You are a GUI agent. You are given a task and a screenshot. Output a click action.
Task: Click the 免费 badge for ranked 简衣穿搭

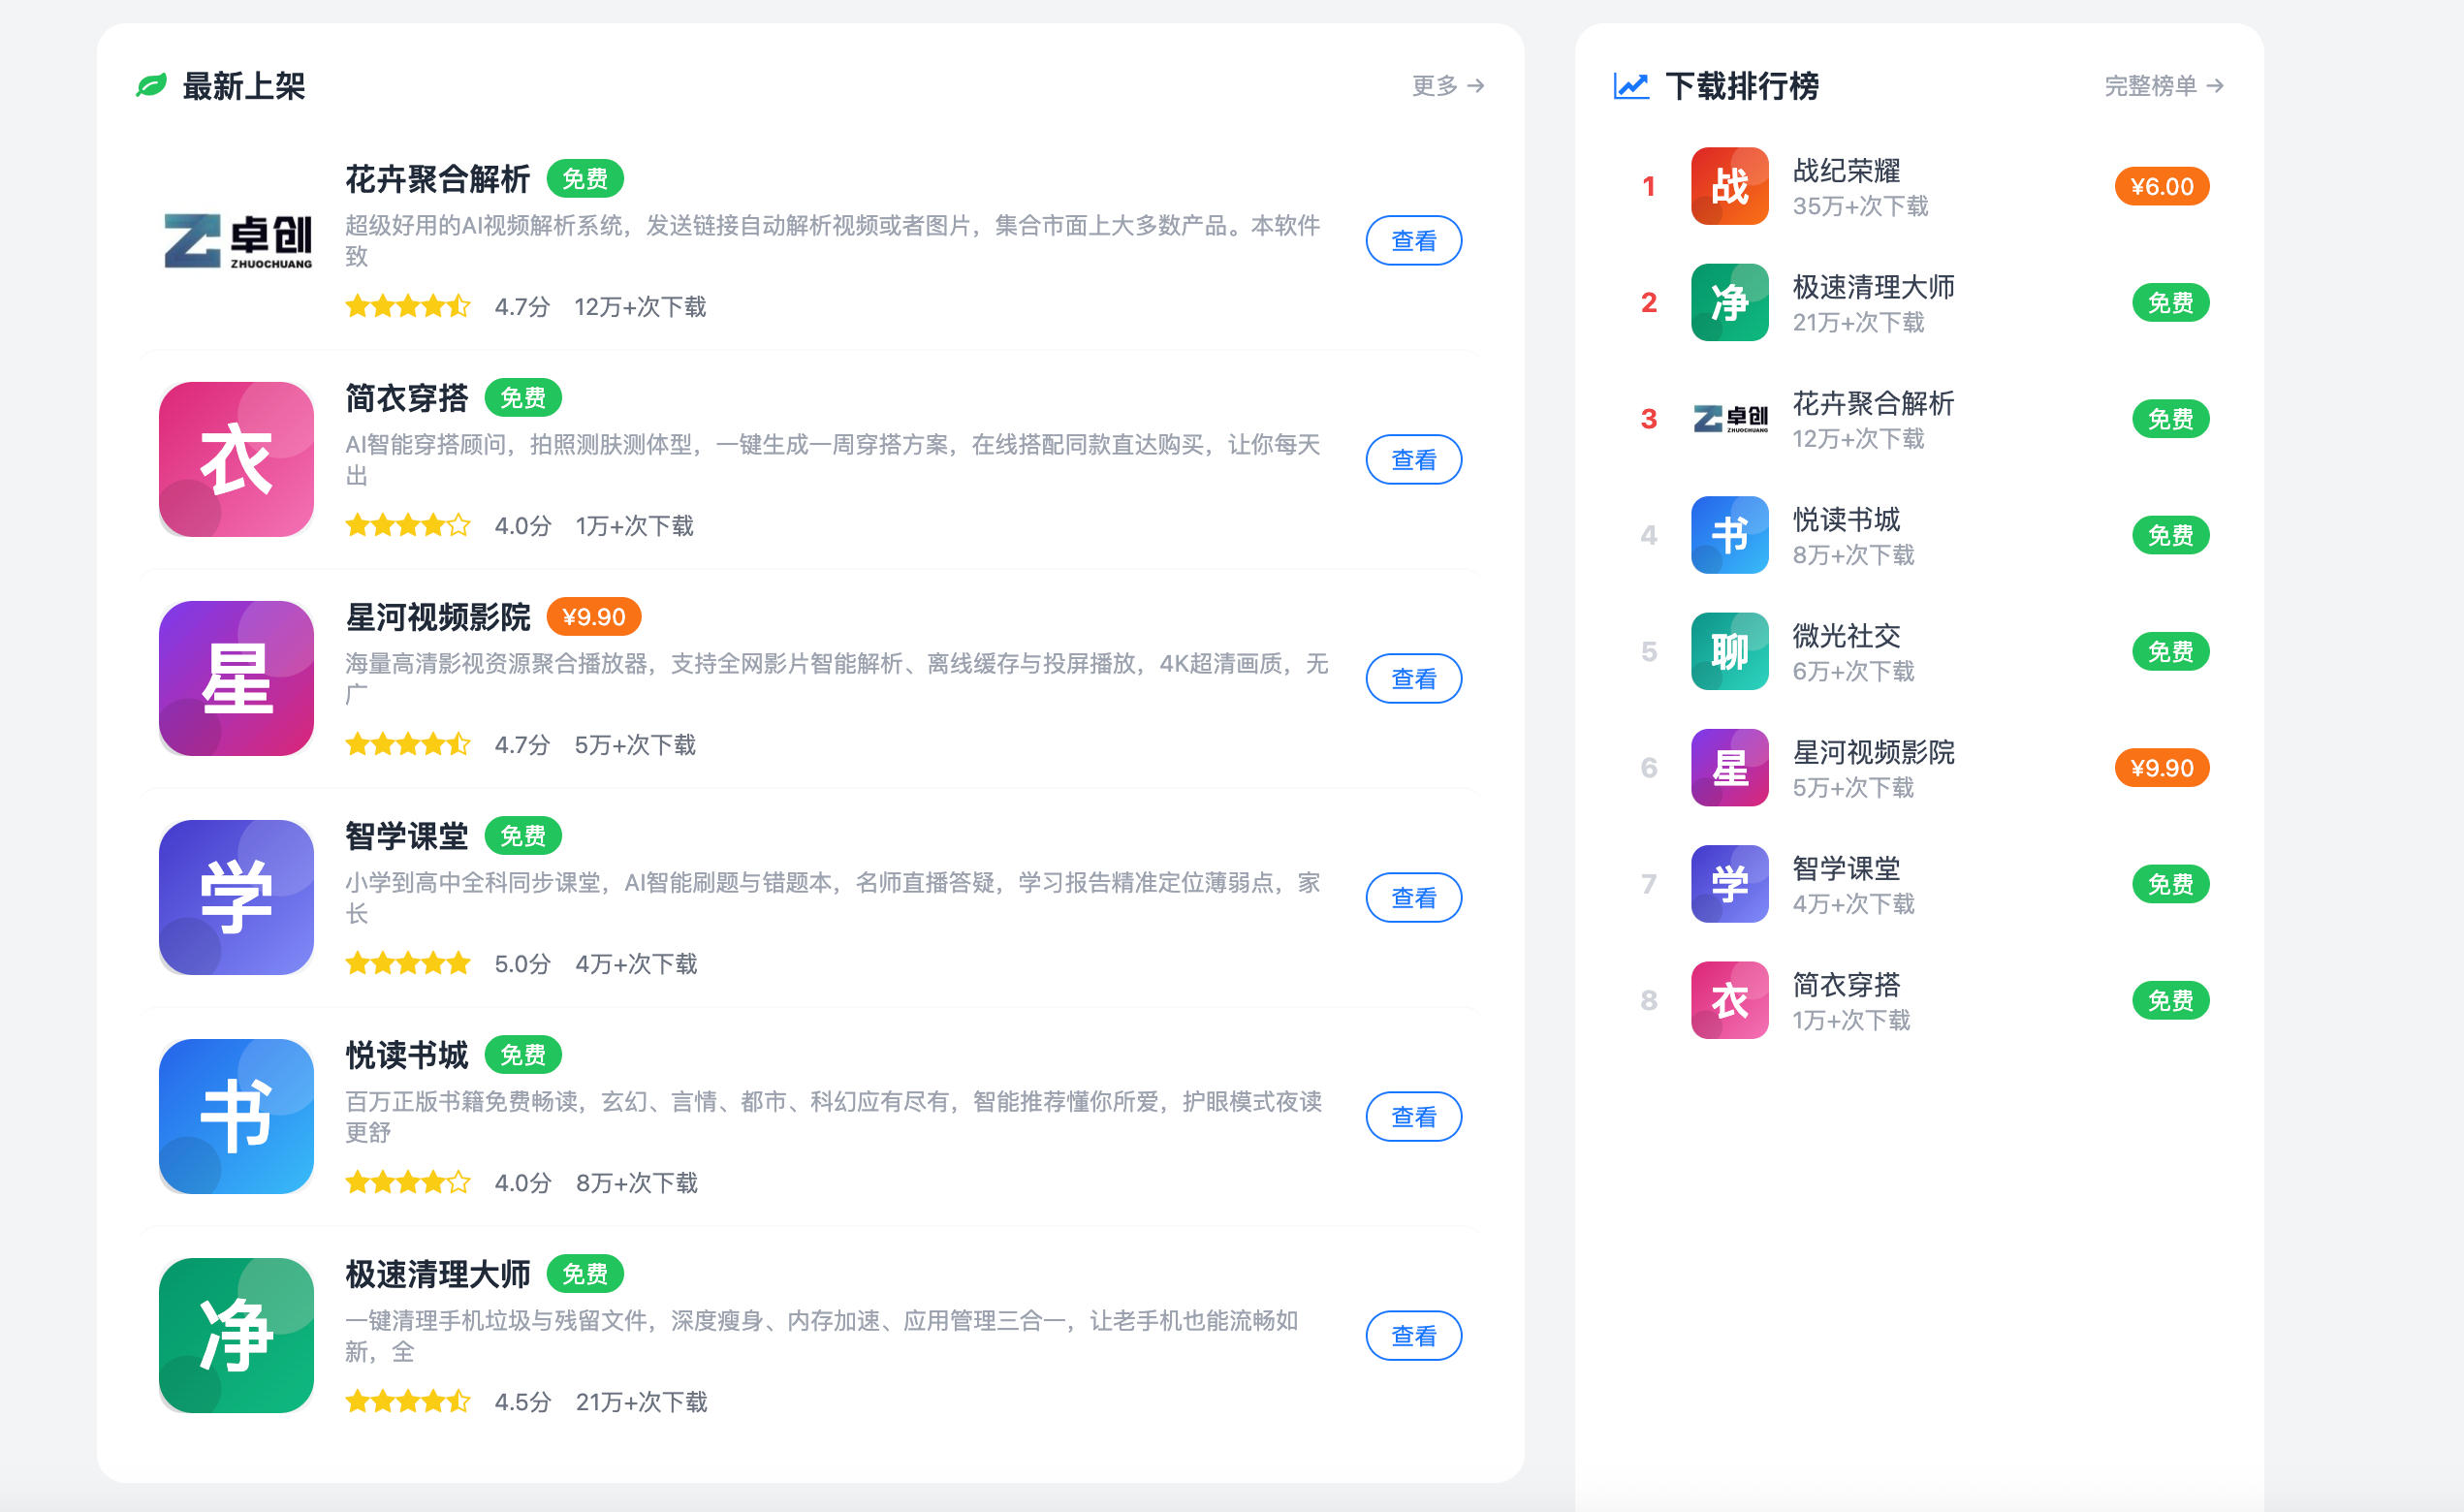click(2171, 1001)
